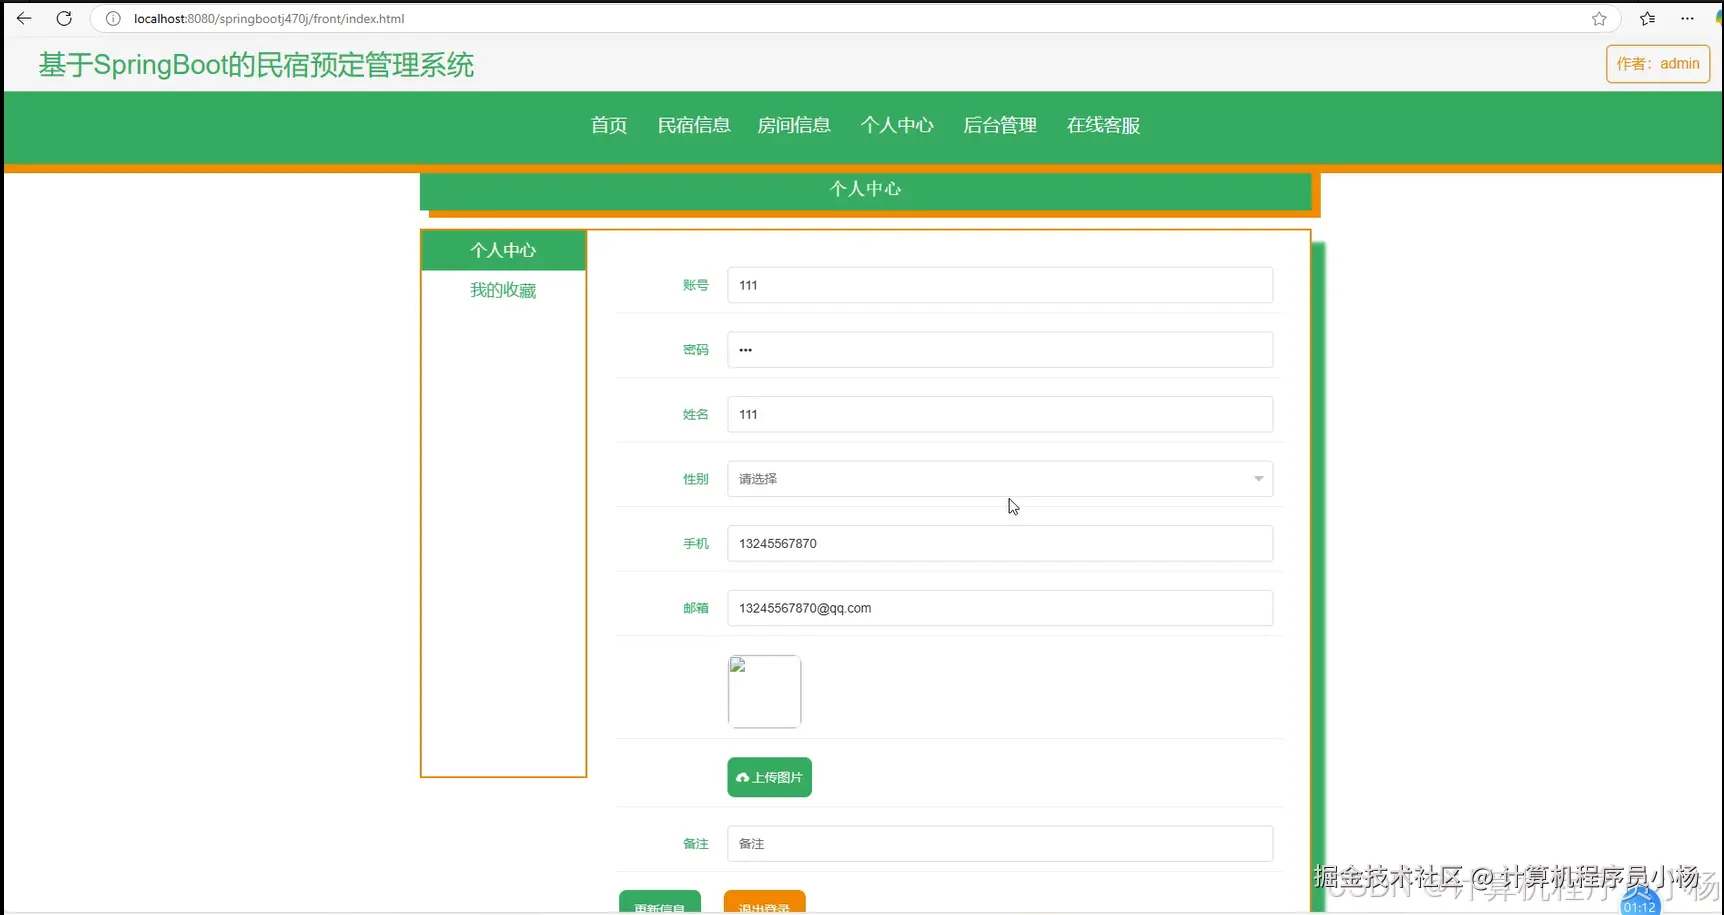Click the browser back arrow icon

24,18
